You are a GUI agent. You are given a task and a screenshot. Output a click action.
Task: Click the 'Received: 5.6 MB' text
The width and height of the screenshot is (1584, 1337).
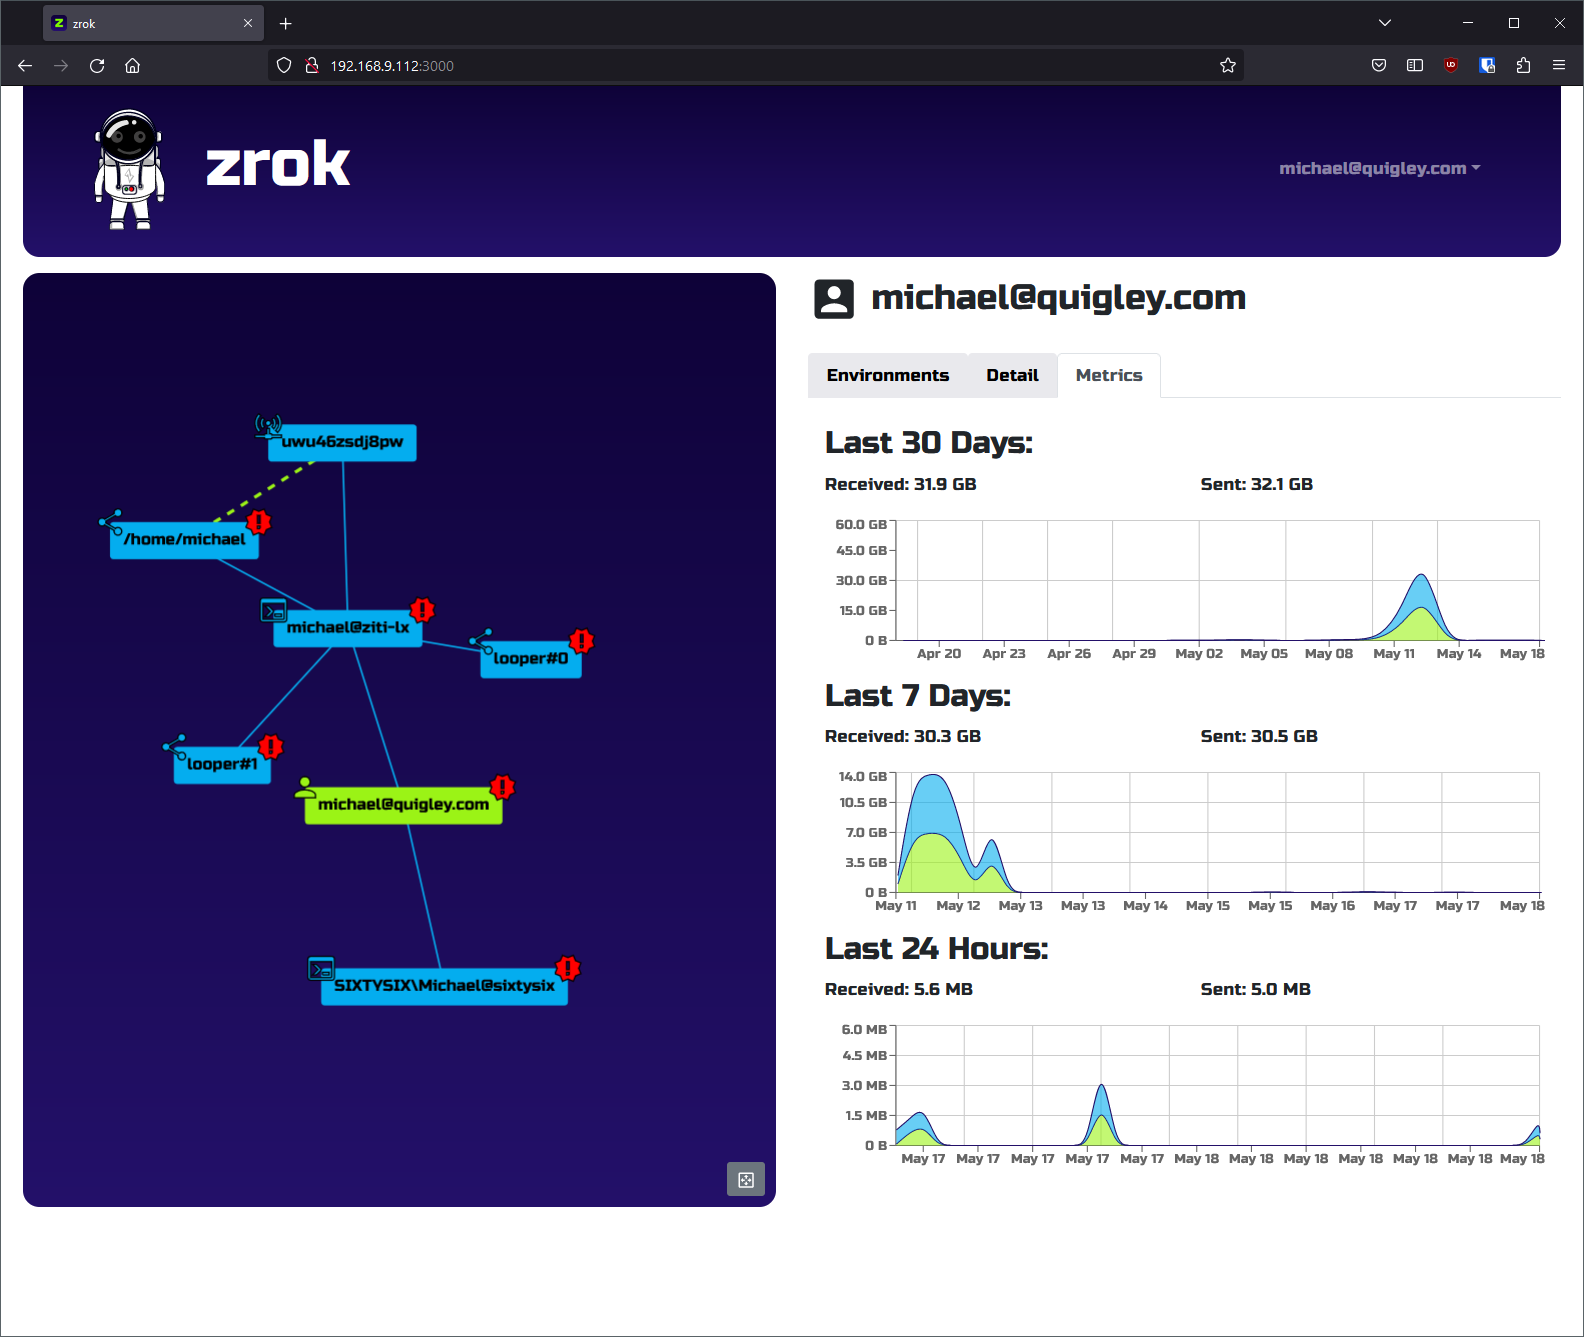click(898, 990)
